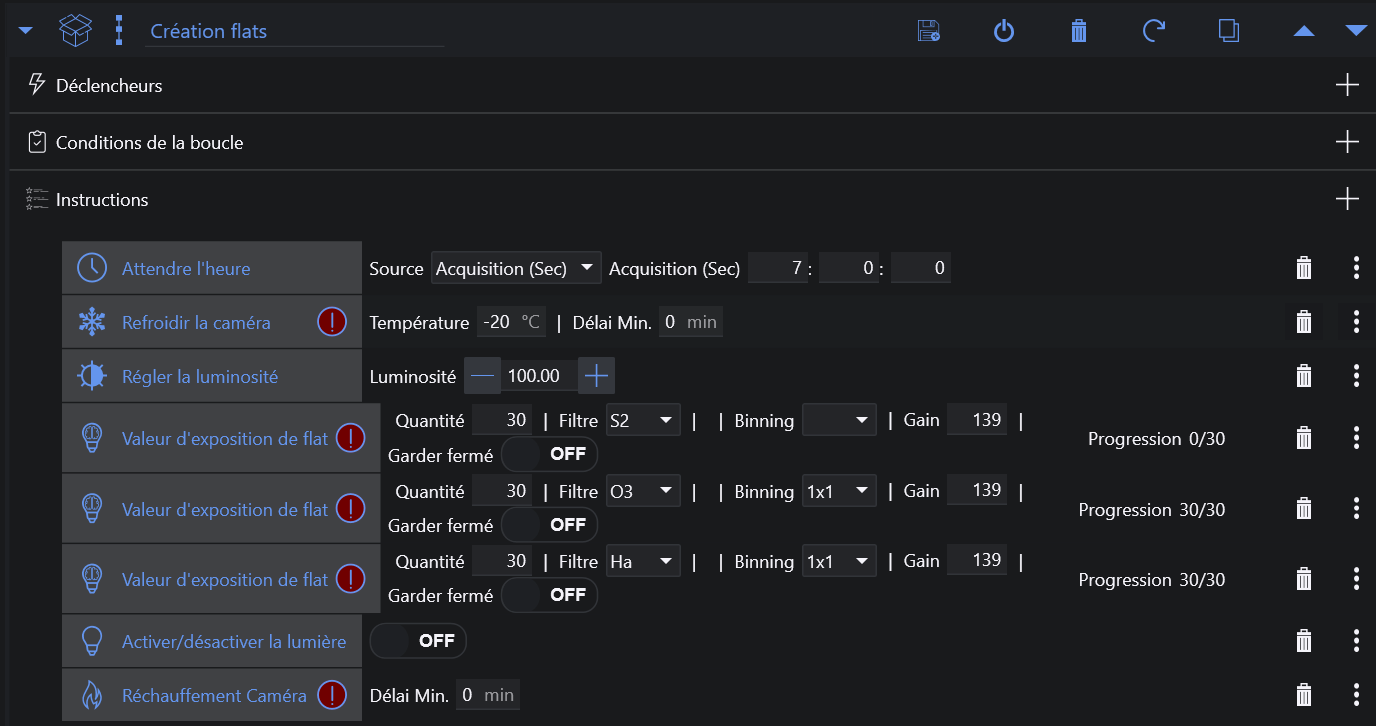Delete the Attendre l'heure instruction

(1304, 268)
